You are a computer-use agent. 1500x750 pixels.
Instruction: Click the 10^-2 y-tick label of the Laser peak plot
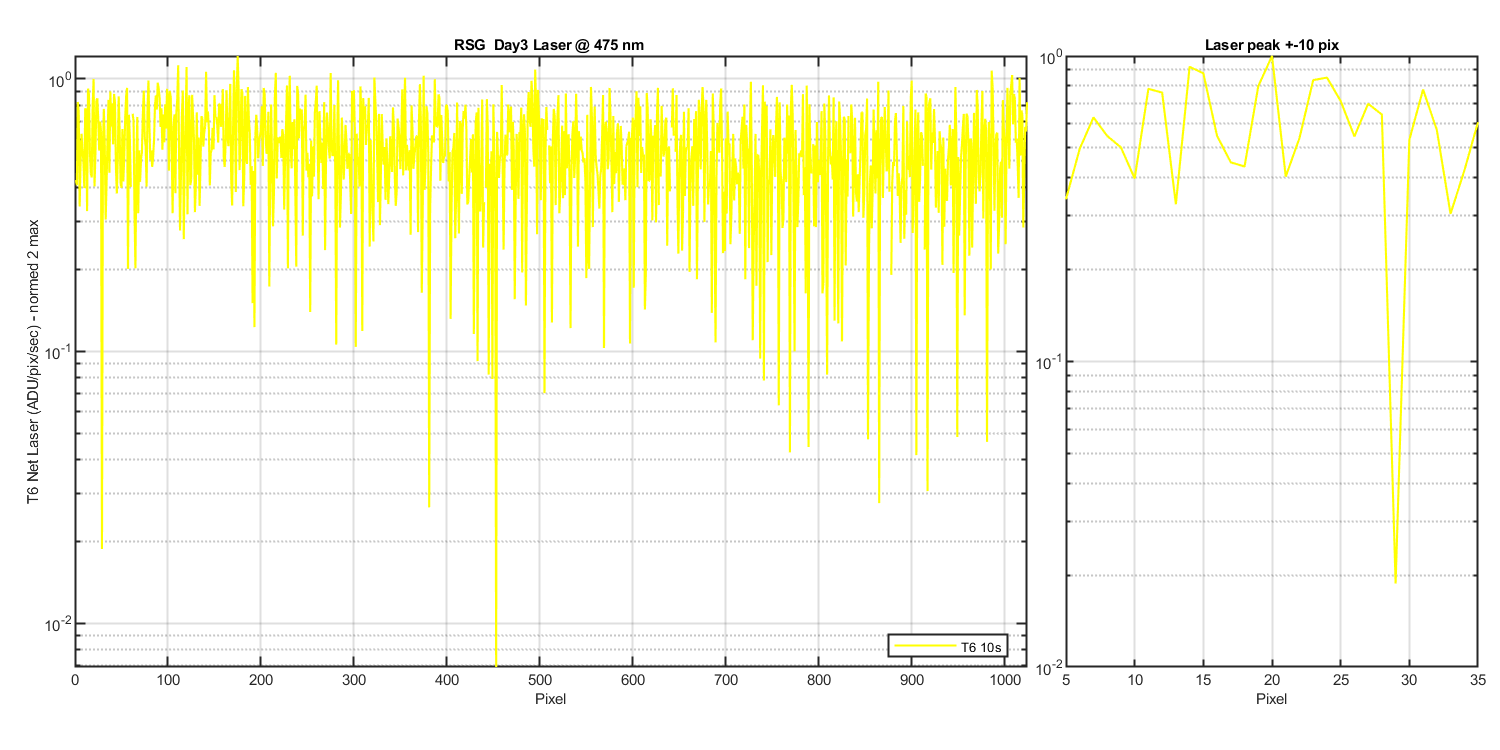click(x=1048, y=665)
